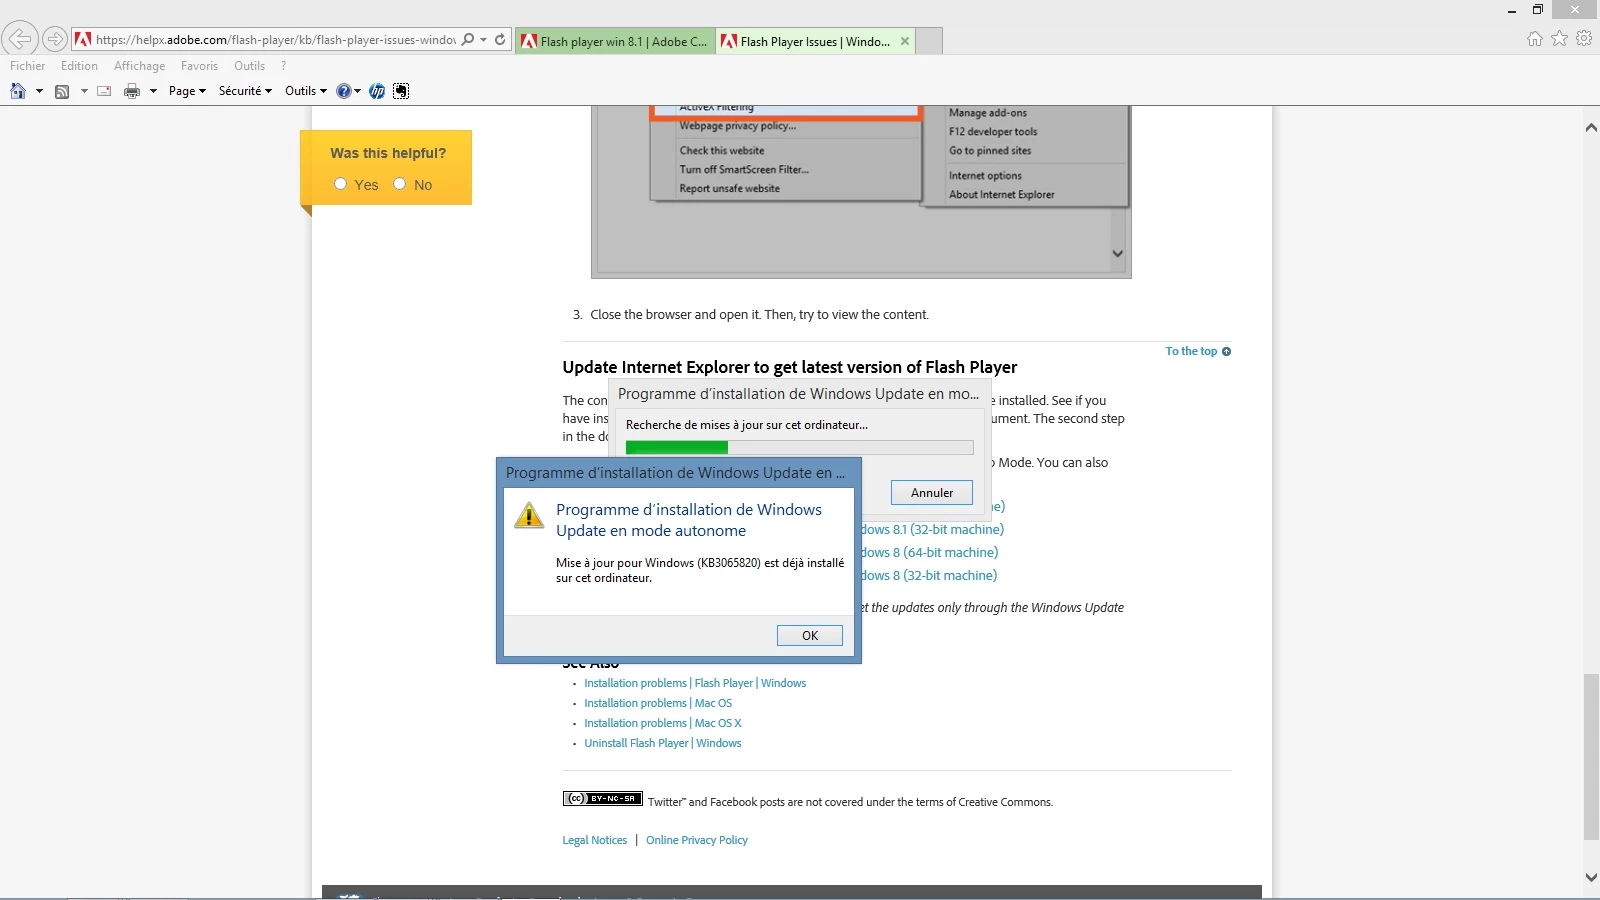Click the Refresh page icon
Viewport: 1600px width, 900px height.
tap(500, 40)
